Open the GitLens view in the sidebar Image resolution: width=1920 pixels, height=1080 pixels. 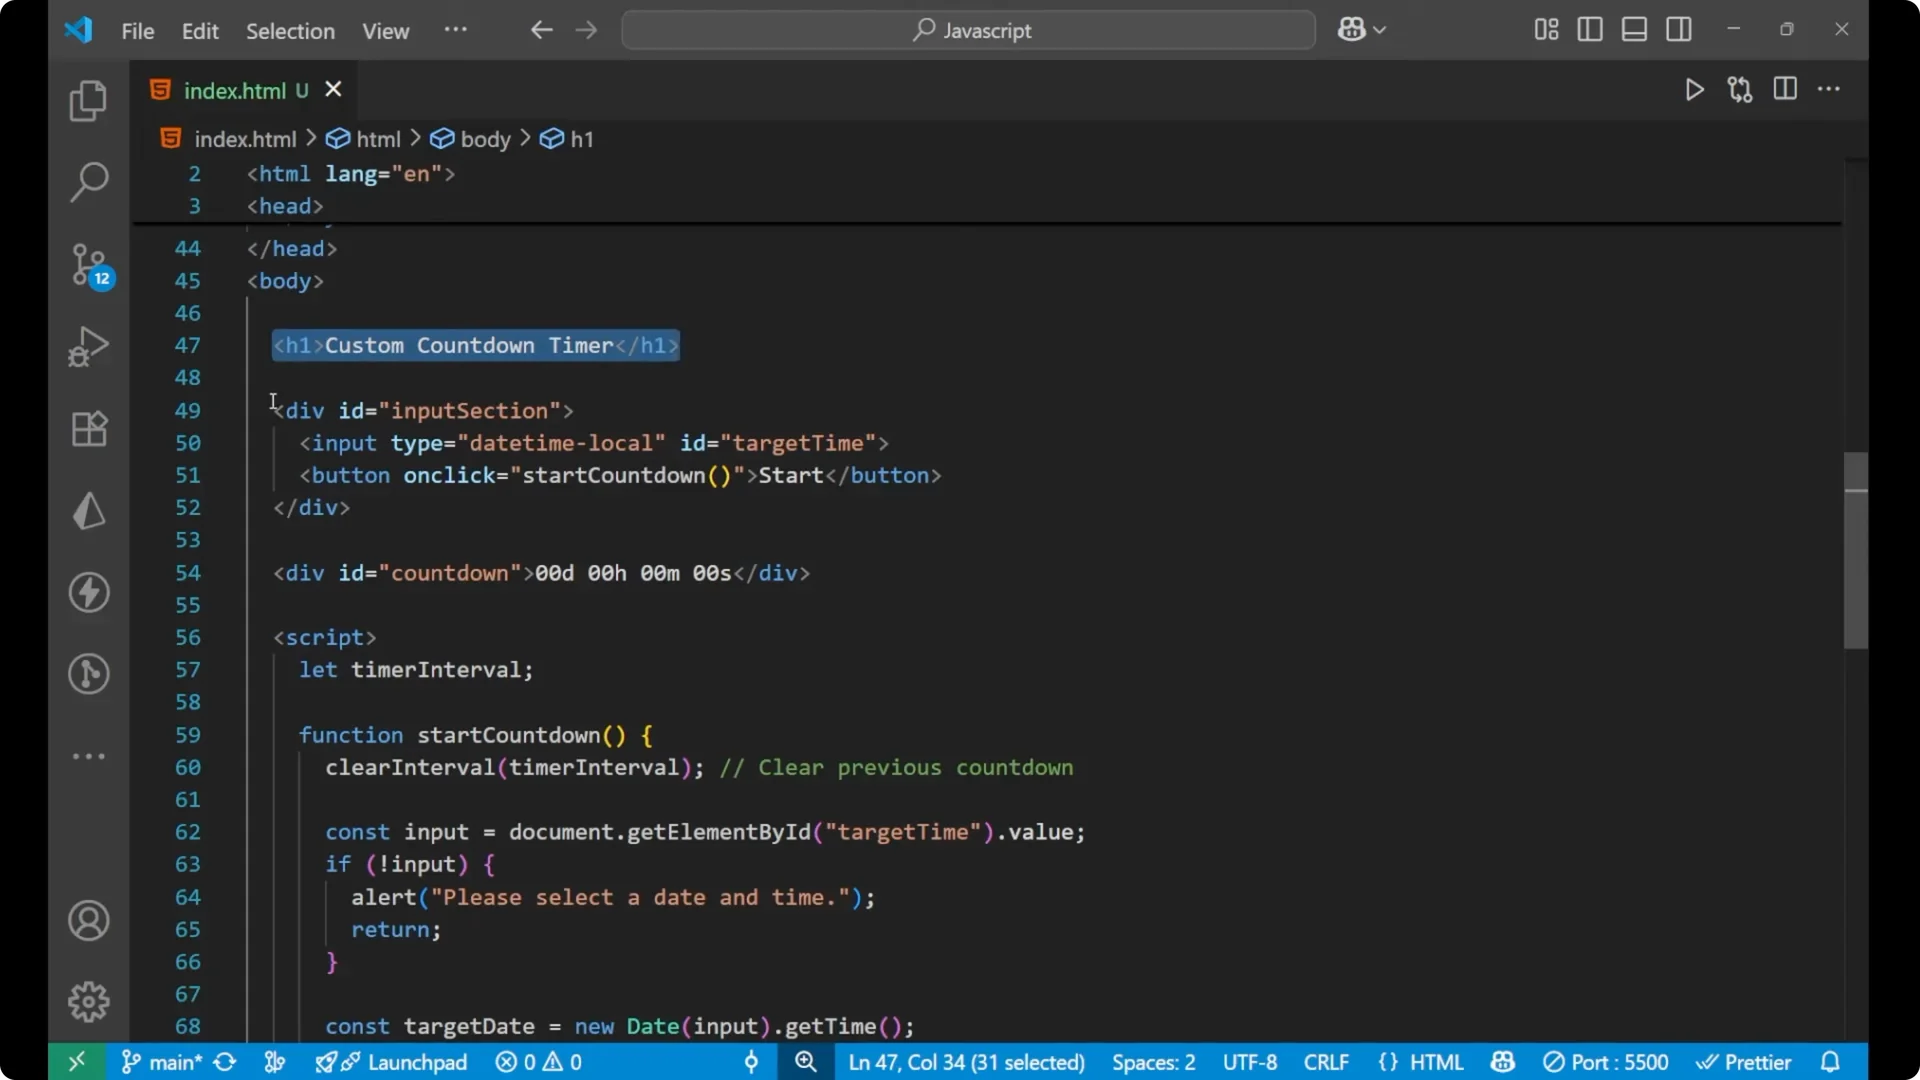click(88, 675)
